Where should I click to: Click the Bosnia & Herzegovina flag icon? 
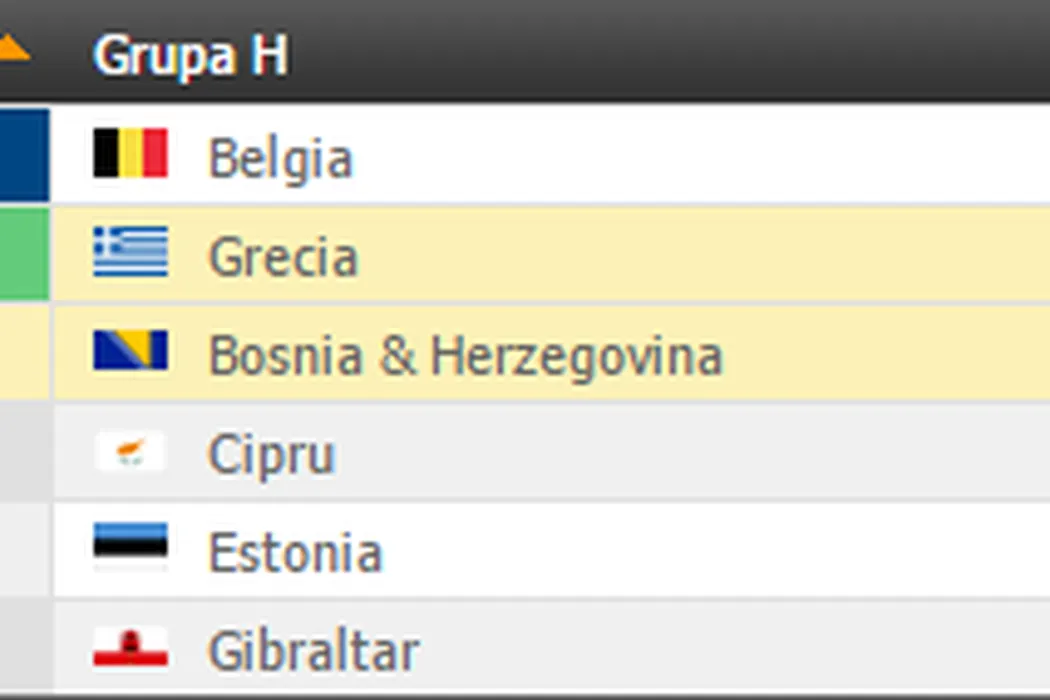130,352
